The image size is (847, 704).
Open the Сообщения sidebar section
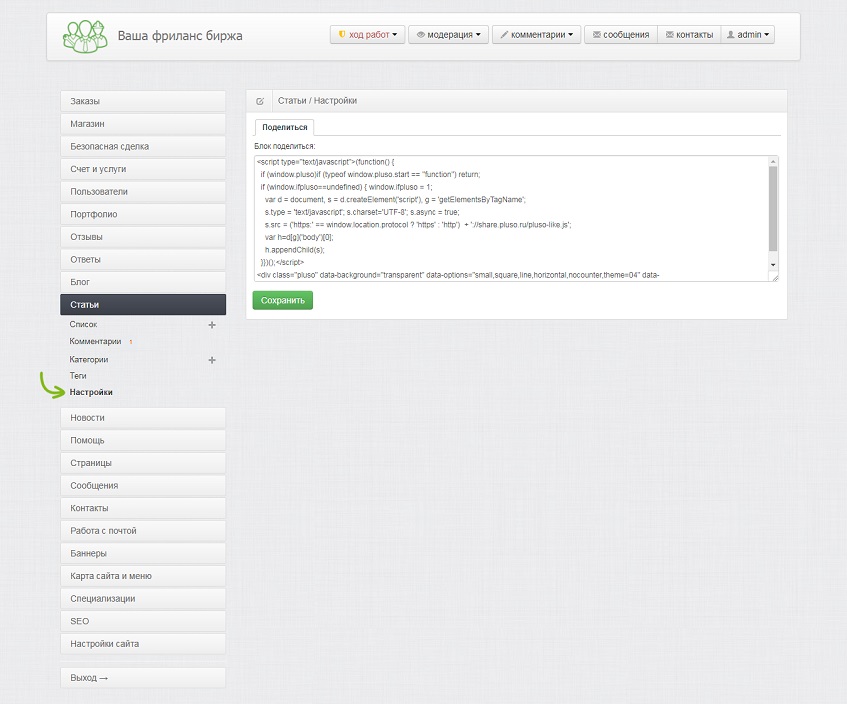143,486
